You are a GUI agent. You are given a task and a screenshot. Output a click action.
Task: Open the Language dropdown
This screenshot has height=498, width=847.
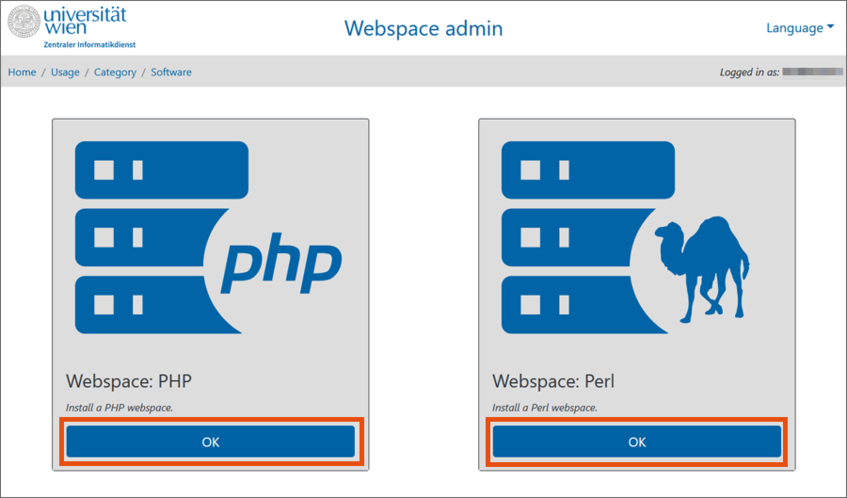(800, 28)
